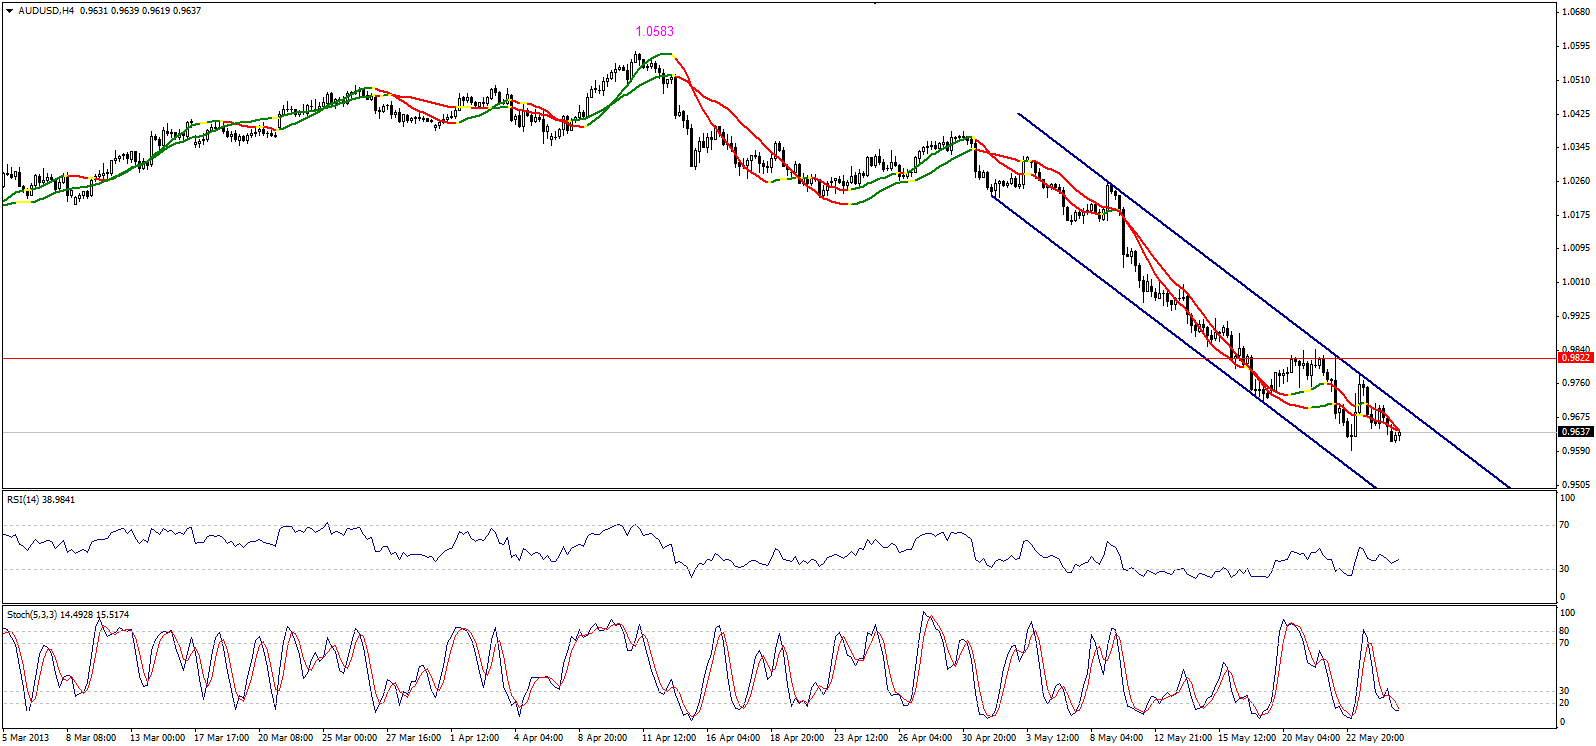Select the 13 Mar 00:00 time label
This screenshot has width=1596, height=746.
(157, 738)
